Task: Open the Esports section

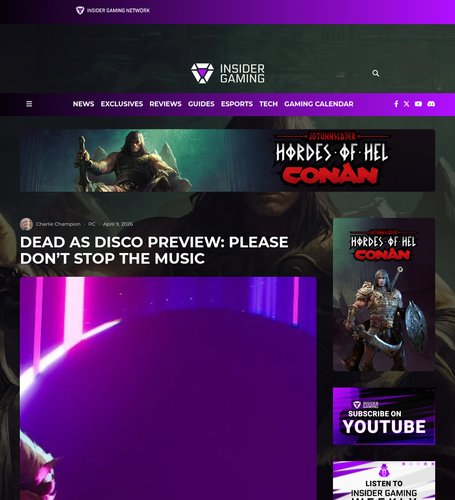Action: tap(237, 104)
